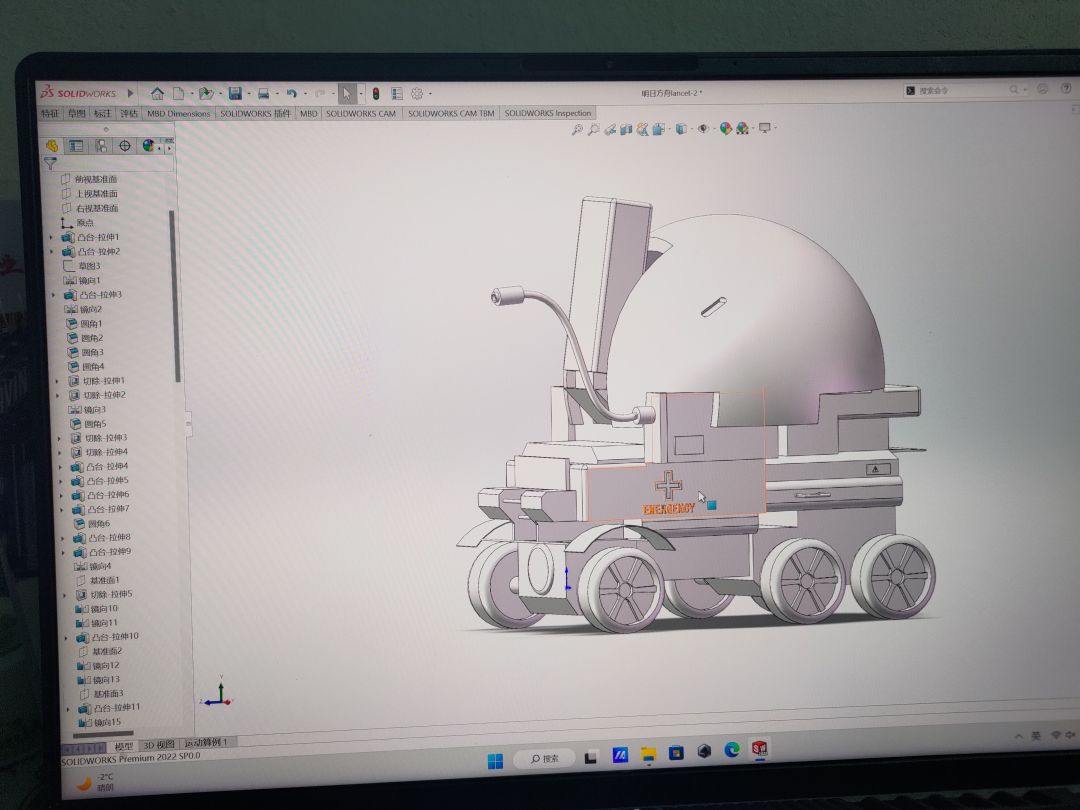The height and width of the screenshot is (810, 1080).
Task: Open the DimXpertManager crosshair tab
Action: (125, 146)
